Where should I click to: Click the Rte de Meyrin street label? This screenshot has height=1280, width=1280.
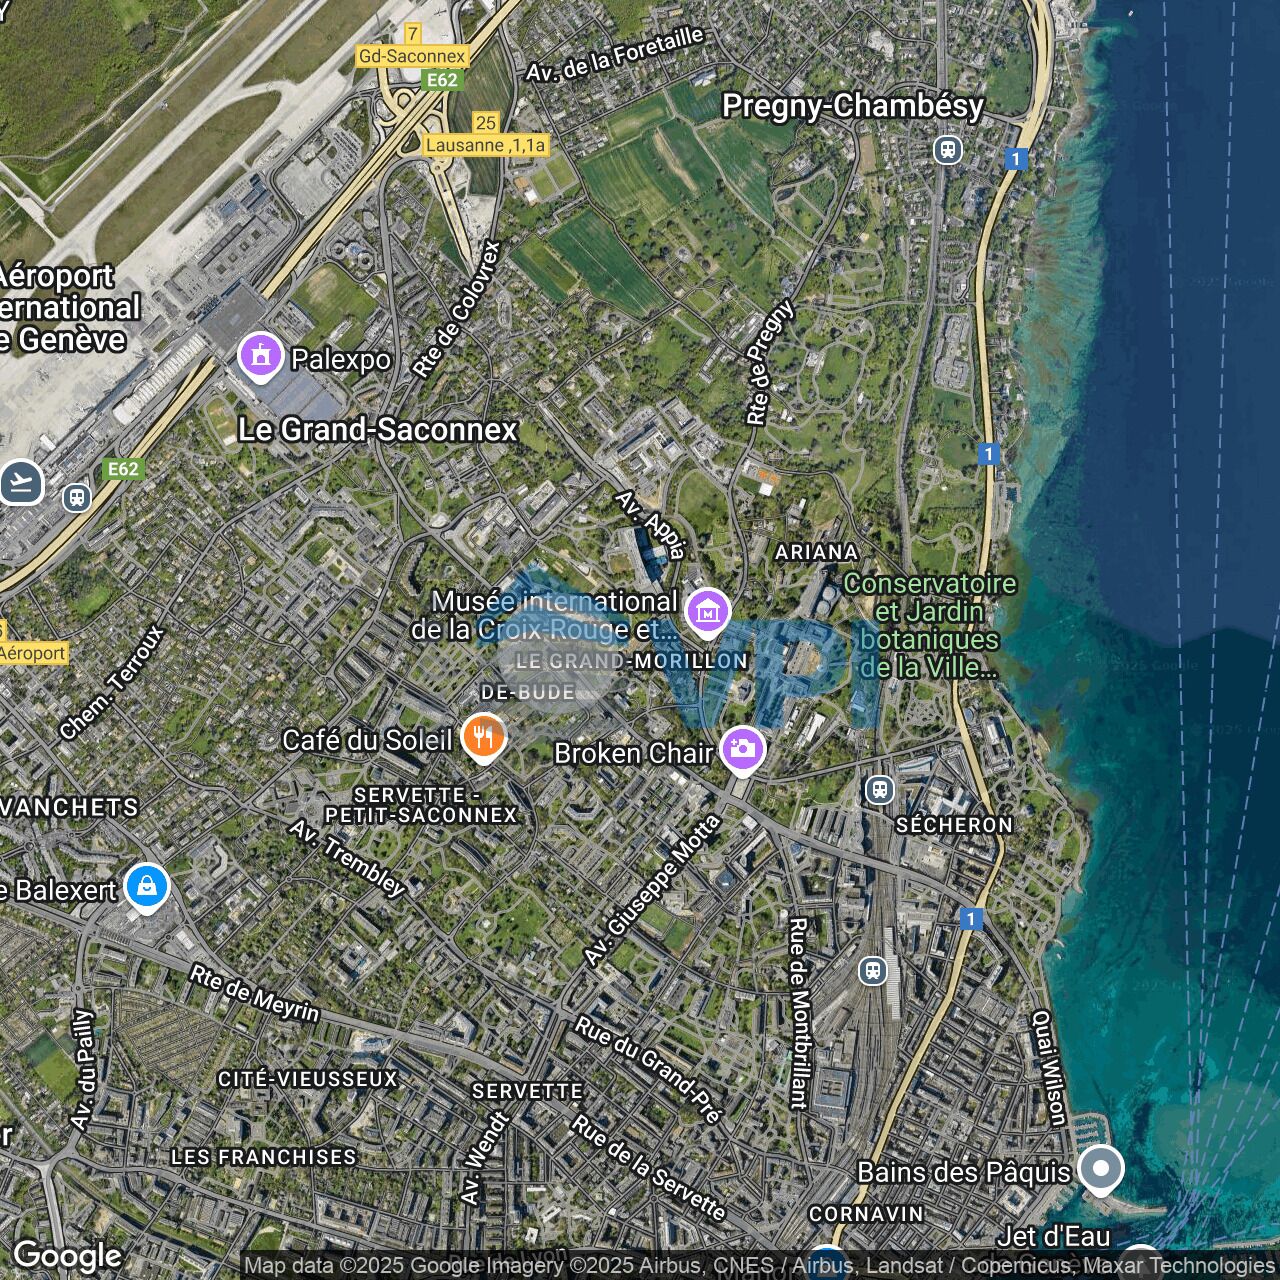pyautogui.click(x=255, y=993)
